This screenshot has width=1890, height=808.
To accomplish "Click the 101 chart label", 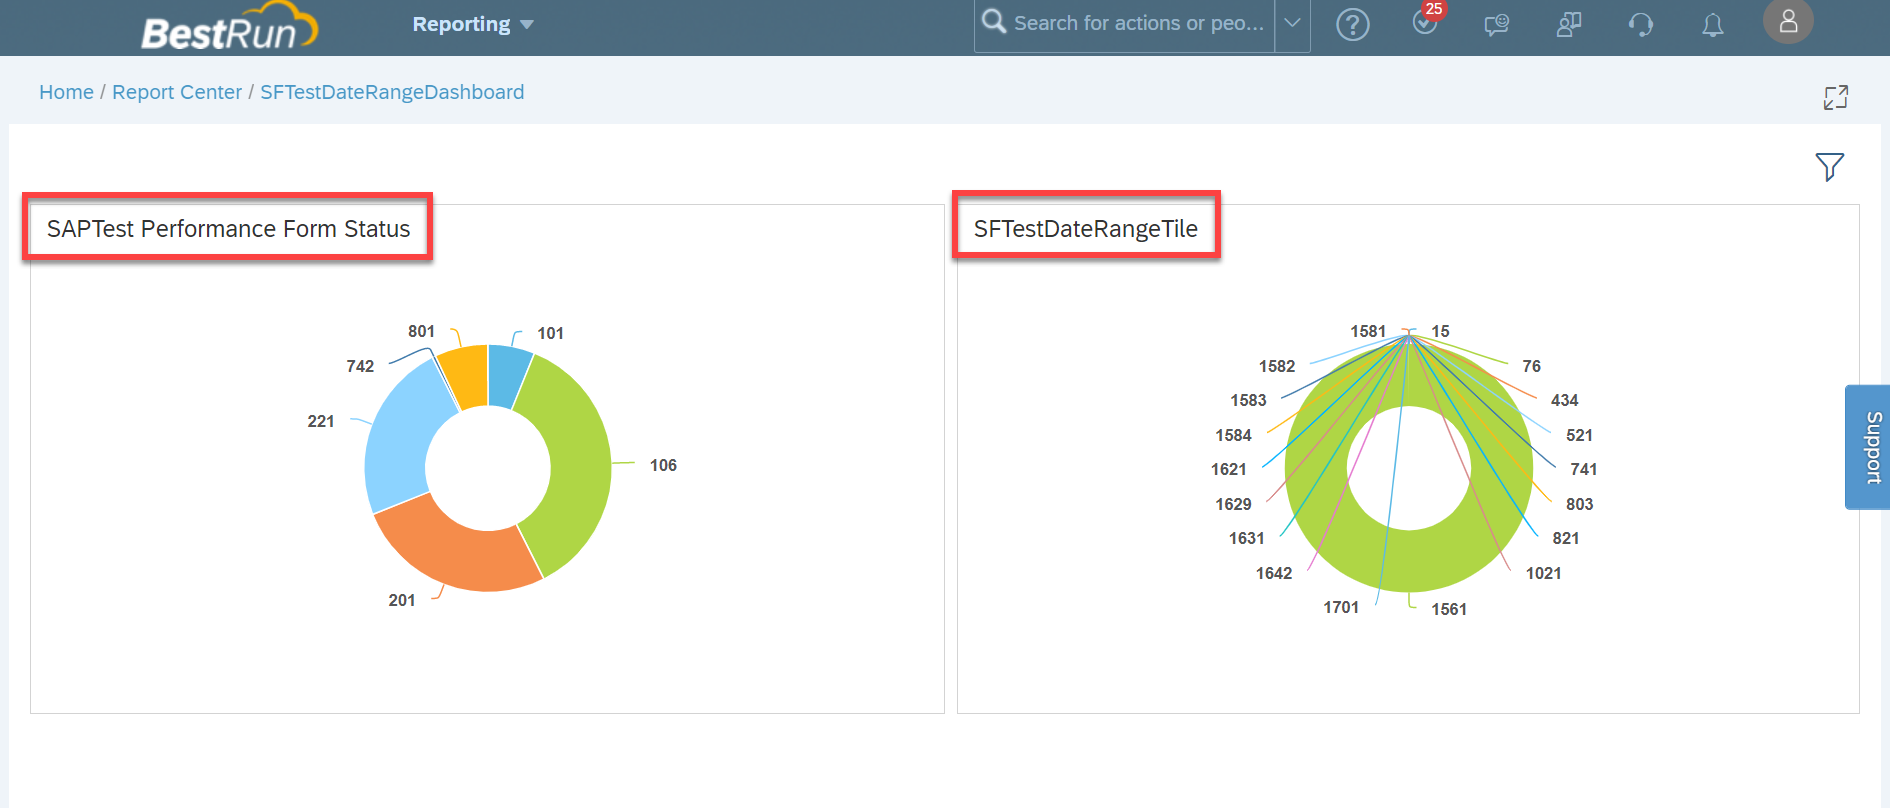I will 550,333.
